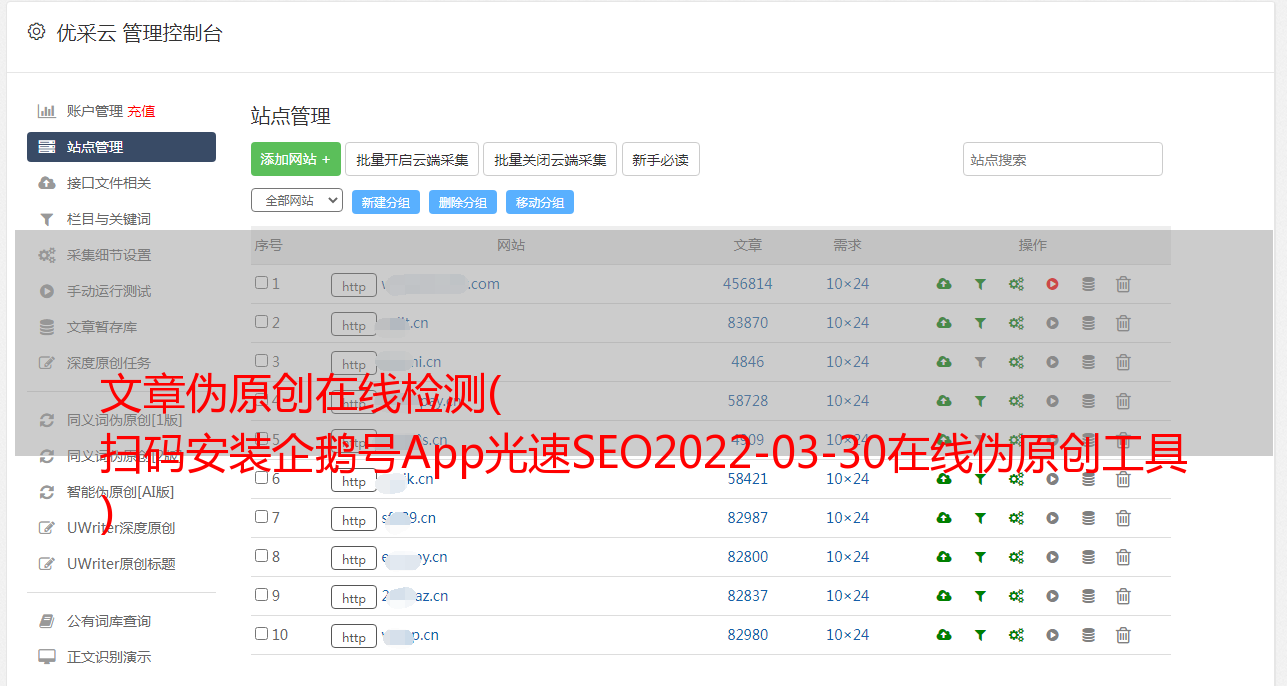Open the gear settings icon in row 8
1287x686 pixels.
pyautogui.click(x=1016, y=557)
